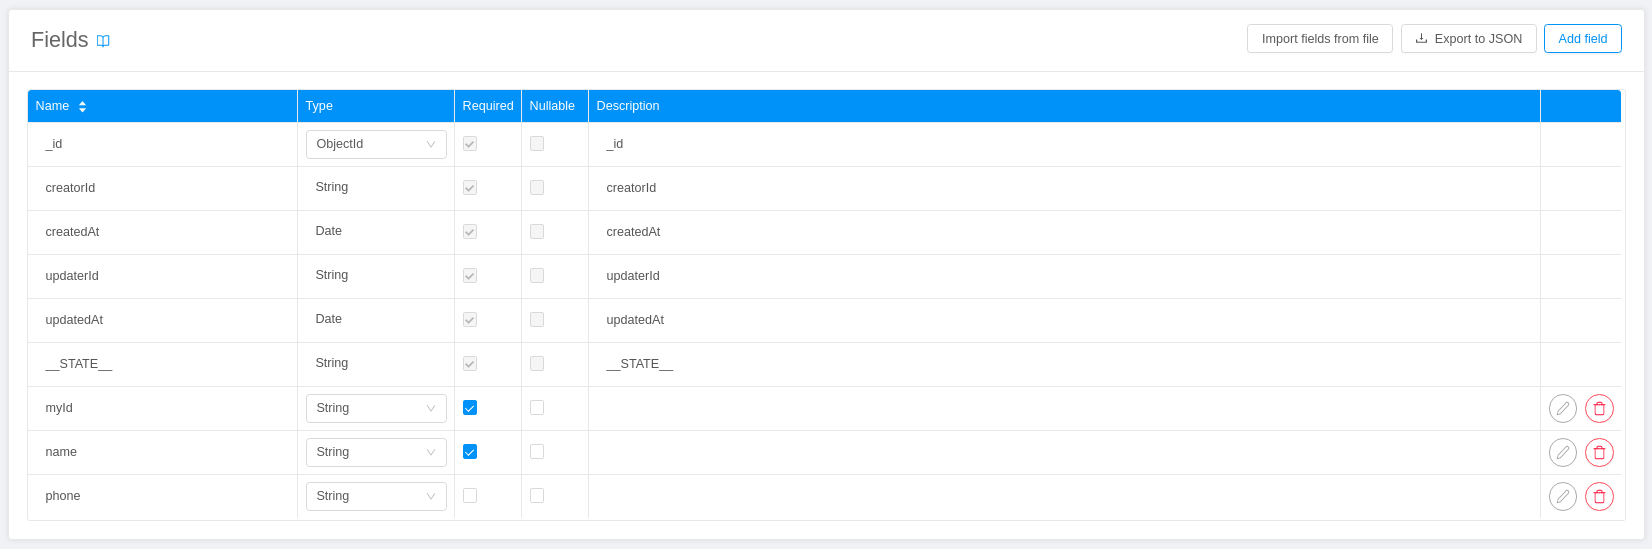
Task: Click Import fields from file button
Action: coord(1320,39)
